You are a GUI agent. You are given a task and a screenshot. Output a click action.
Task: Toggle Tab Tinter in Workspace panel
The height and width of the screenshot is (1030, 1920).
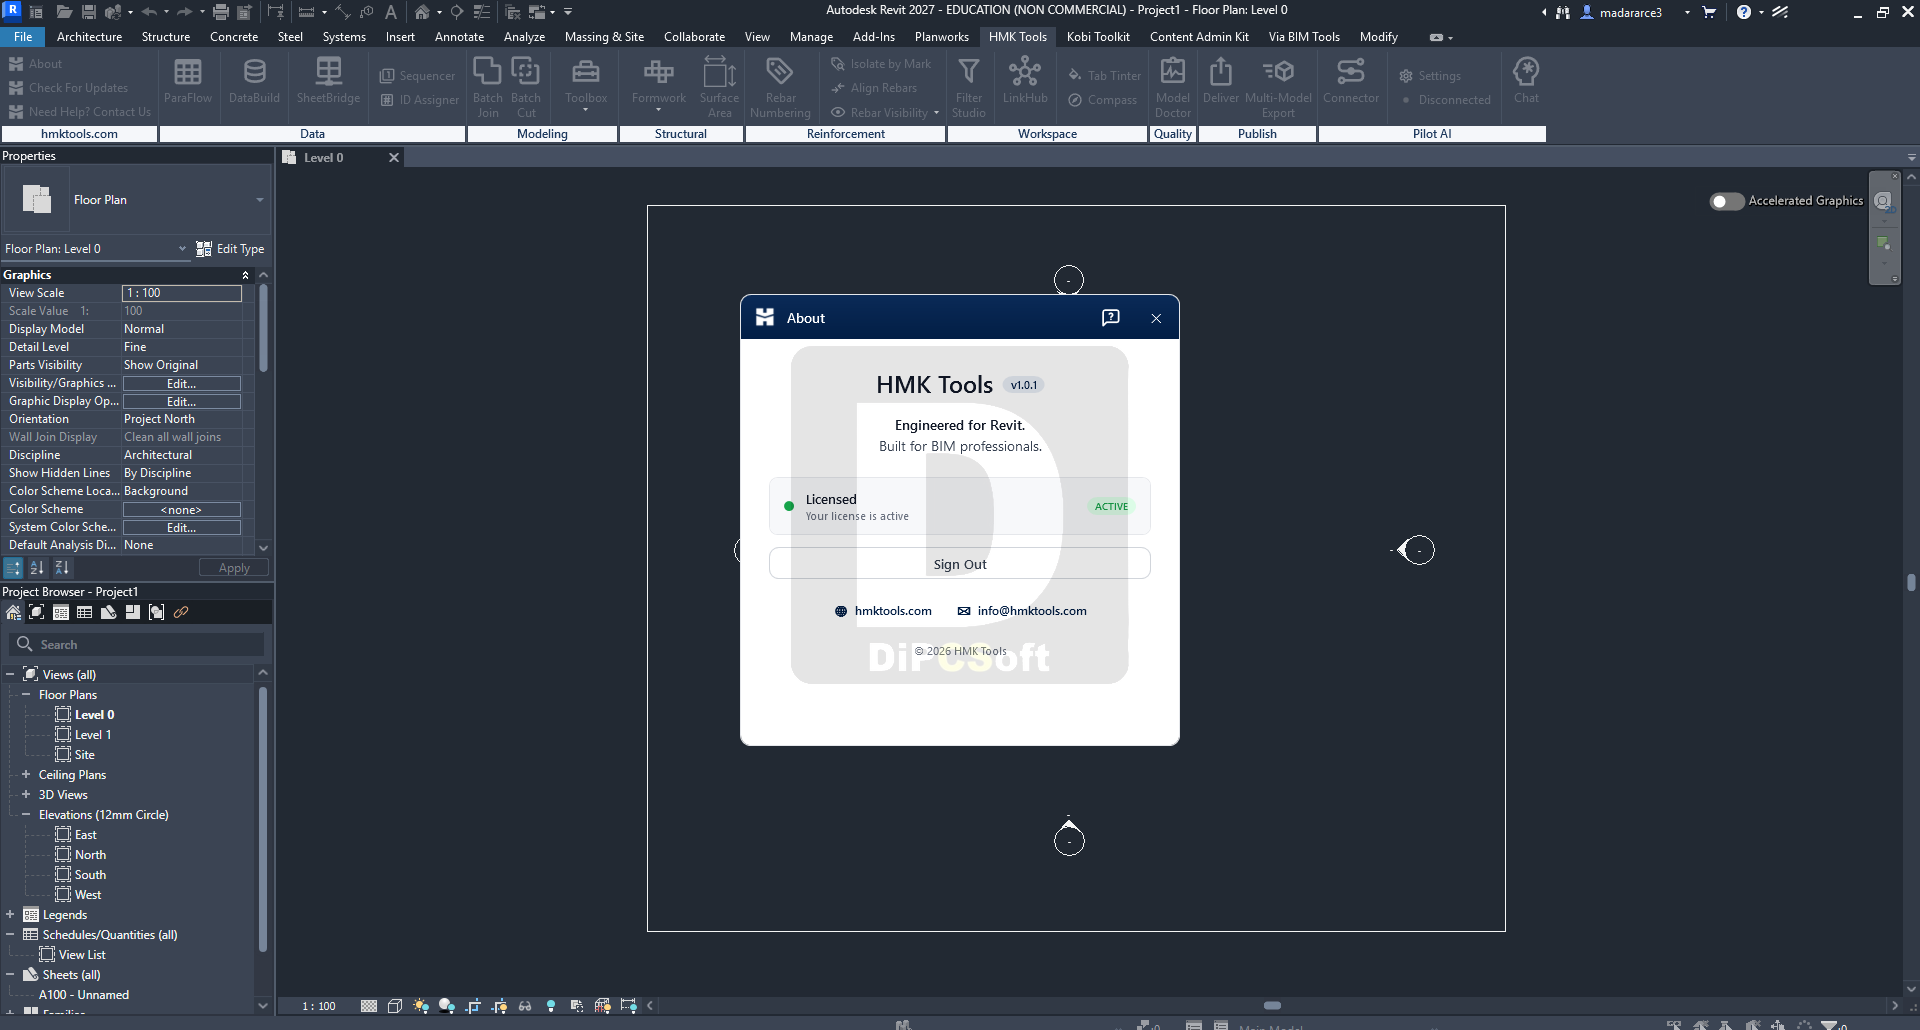pyautogui.click(x=1104, y=76)
